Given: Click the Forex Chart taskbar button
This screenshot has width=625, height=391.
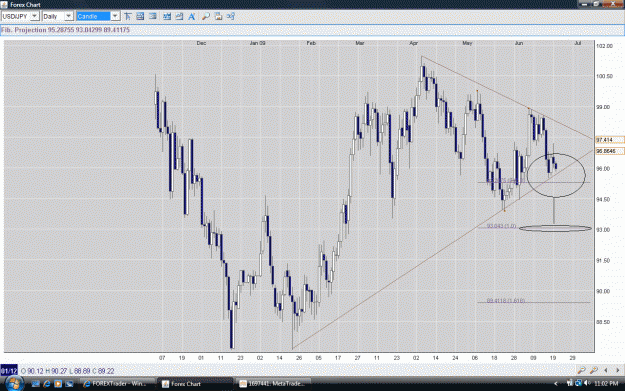Looking at the screenshot, I should (195, 384).
